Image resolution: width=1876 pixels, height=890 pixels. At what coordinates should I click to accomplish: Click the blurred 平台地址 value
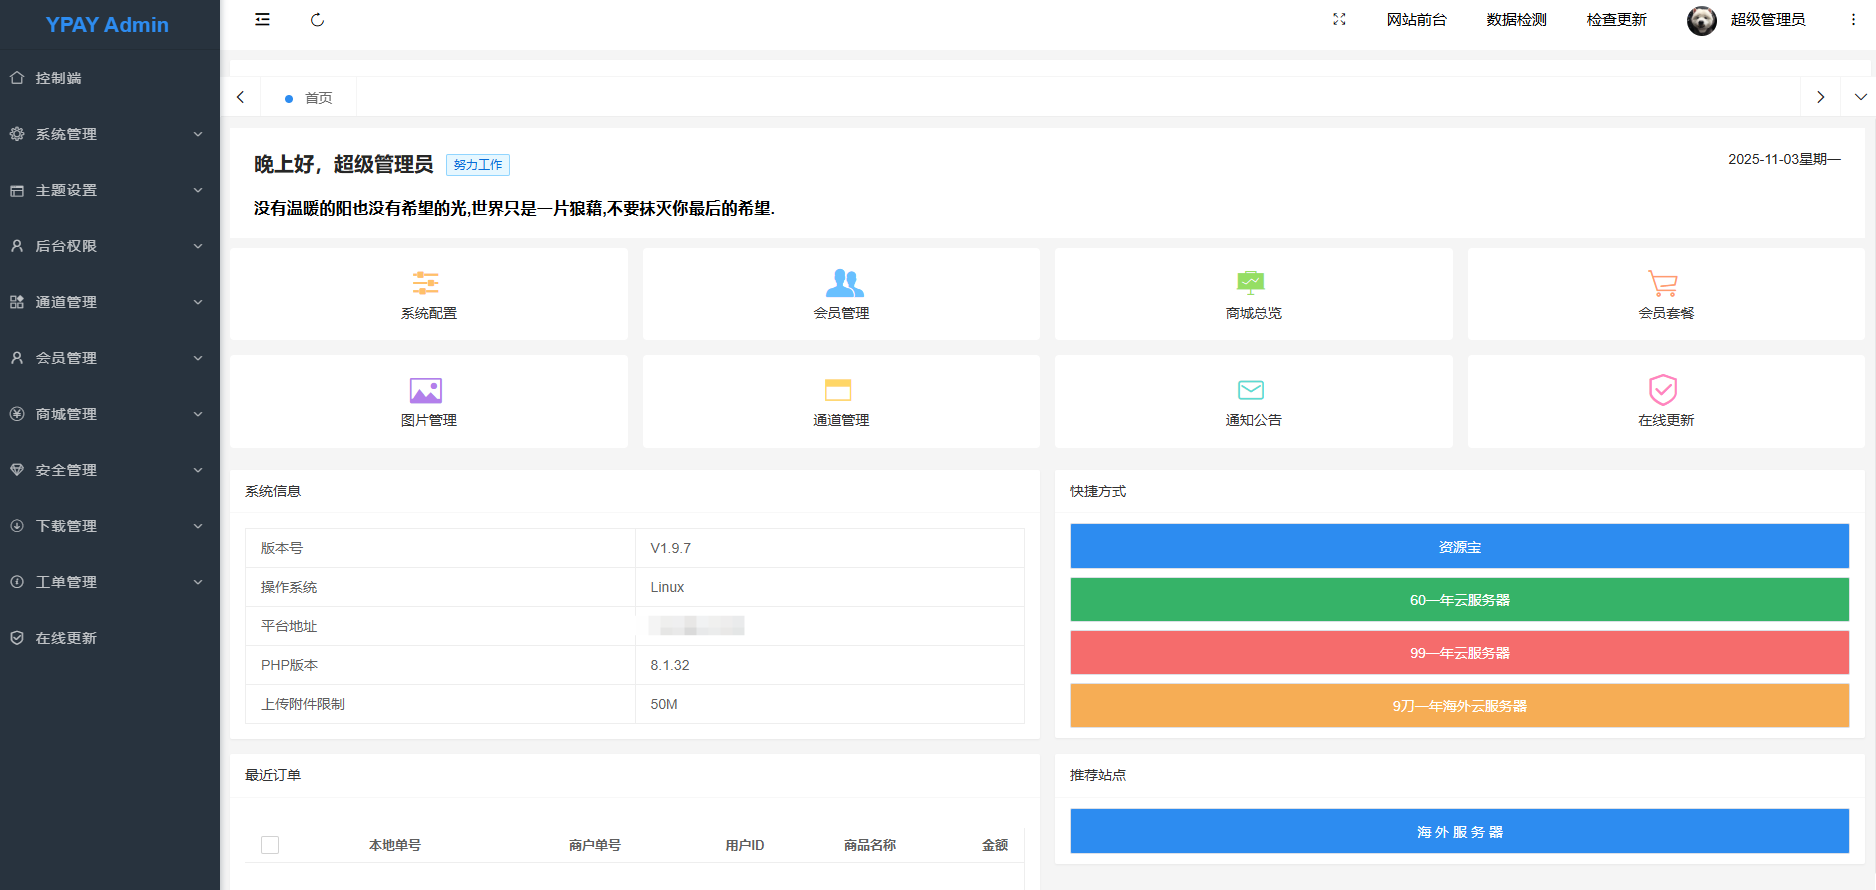696,626
